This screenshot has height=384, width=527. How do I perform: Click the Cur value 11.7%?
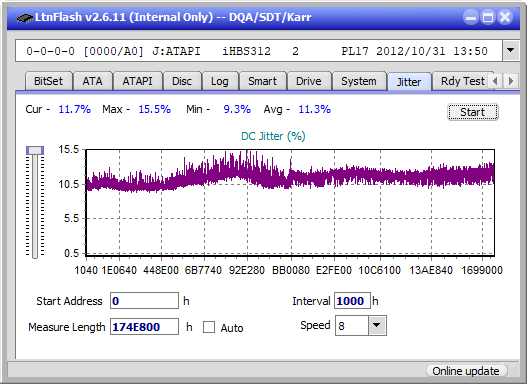[75, 109]
